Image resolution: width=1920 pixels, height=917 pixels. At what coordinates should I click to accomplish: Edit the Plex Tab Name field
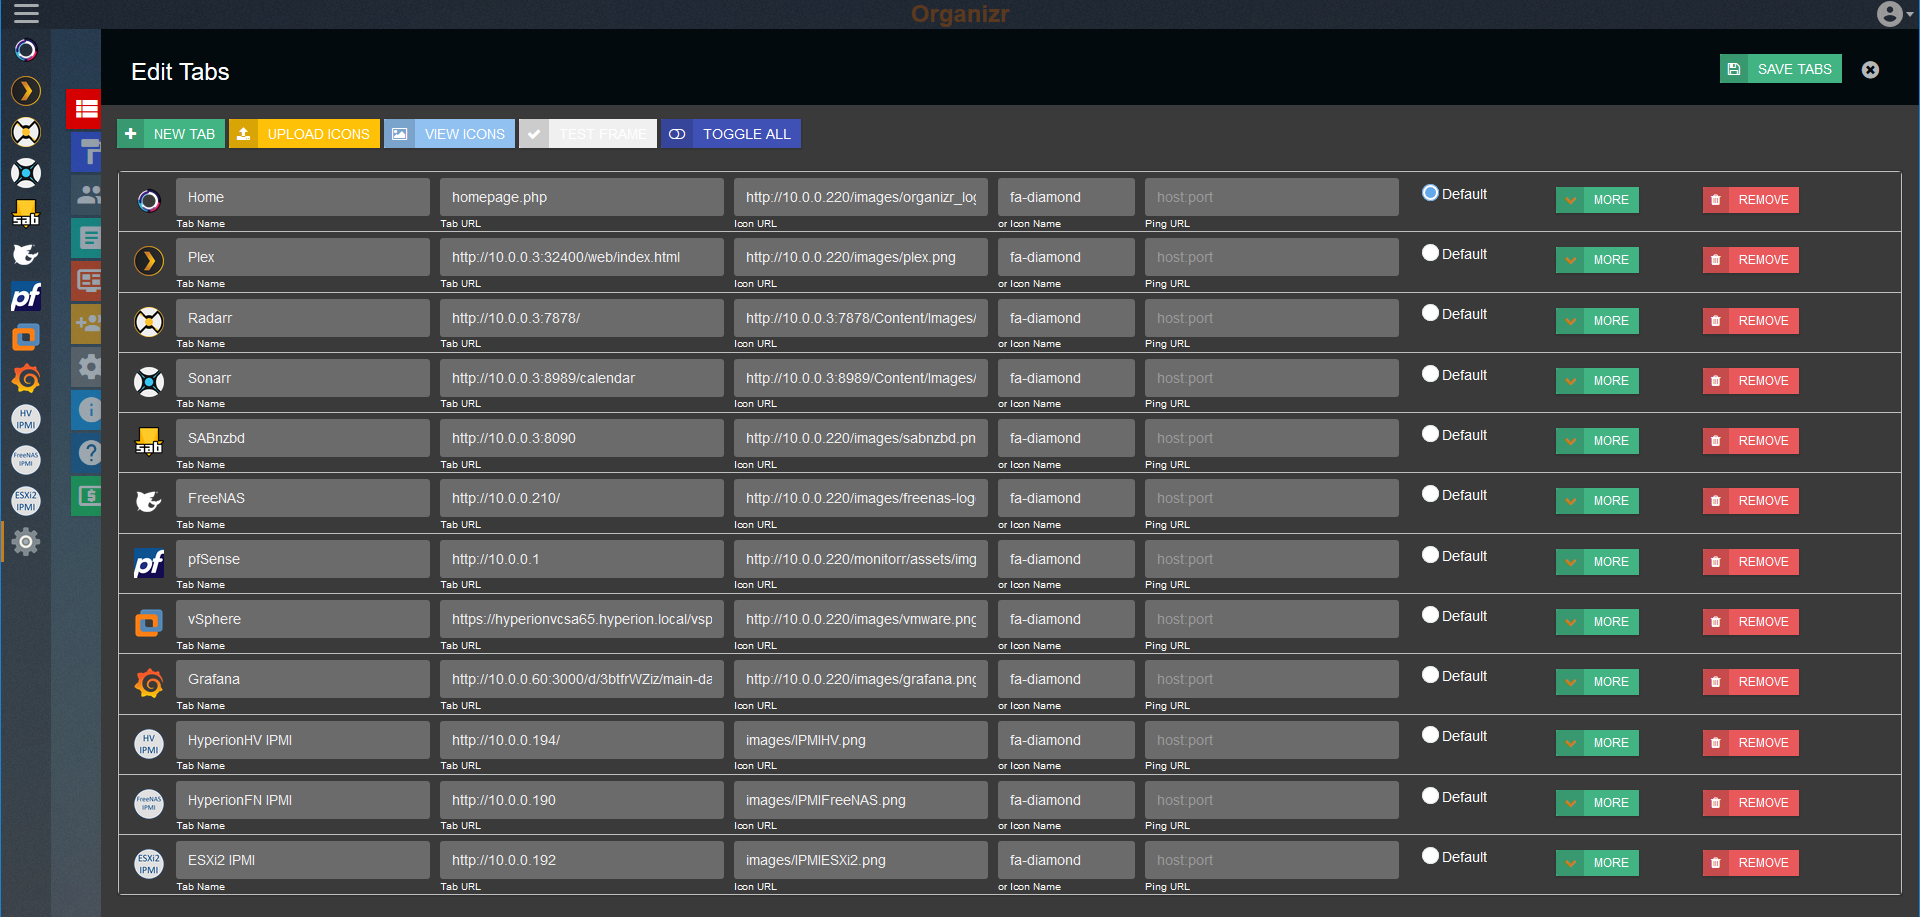click(x=303, y=257)
